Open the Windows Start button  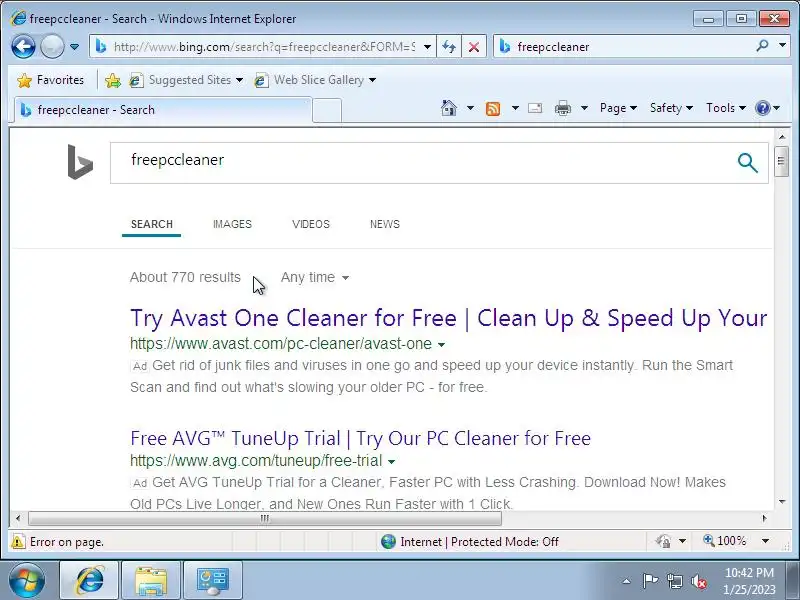point(26,581)
